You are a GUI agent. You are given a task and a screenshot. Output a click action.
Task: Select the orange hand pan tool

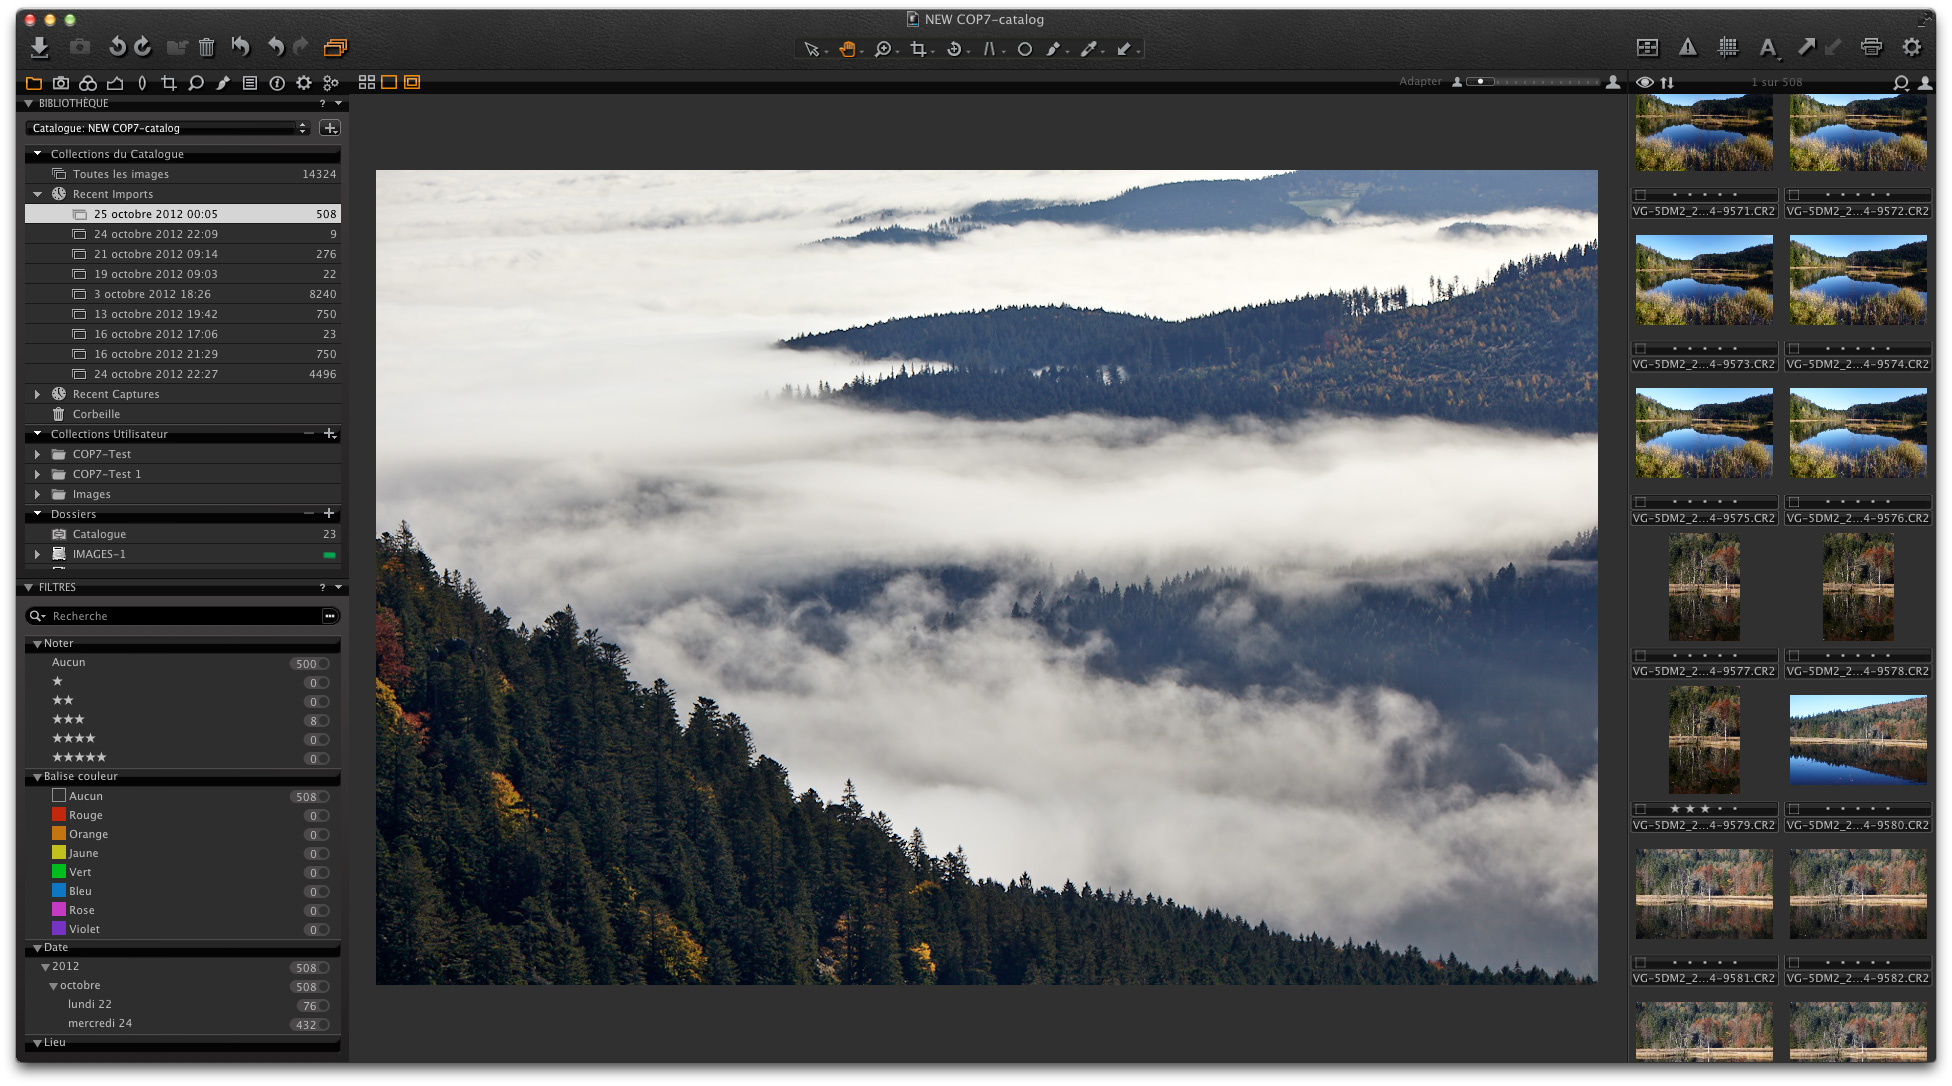coord(847,49)
